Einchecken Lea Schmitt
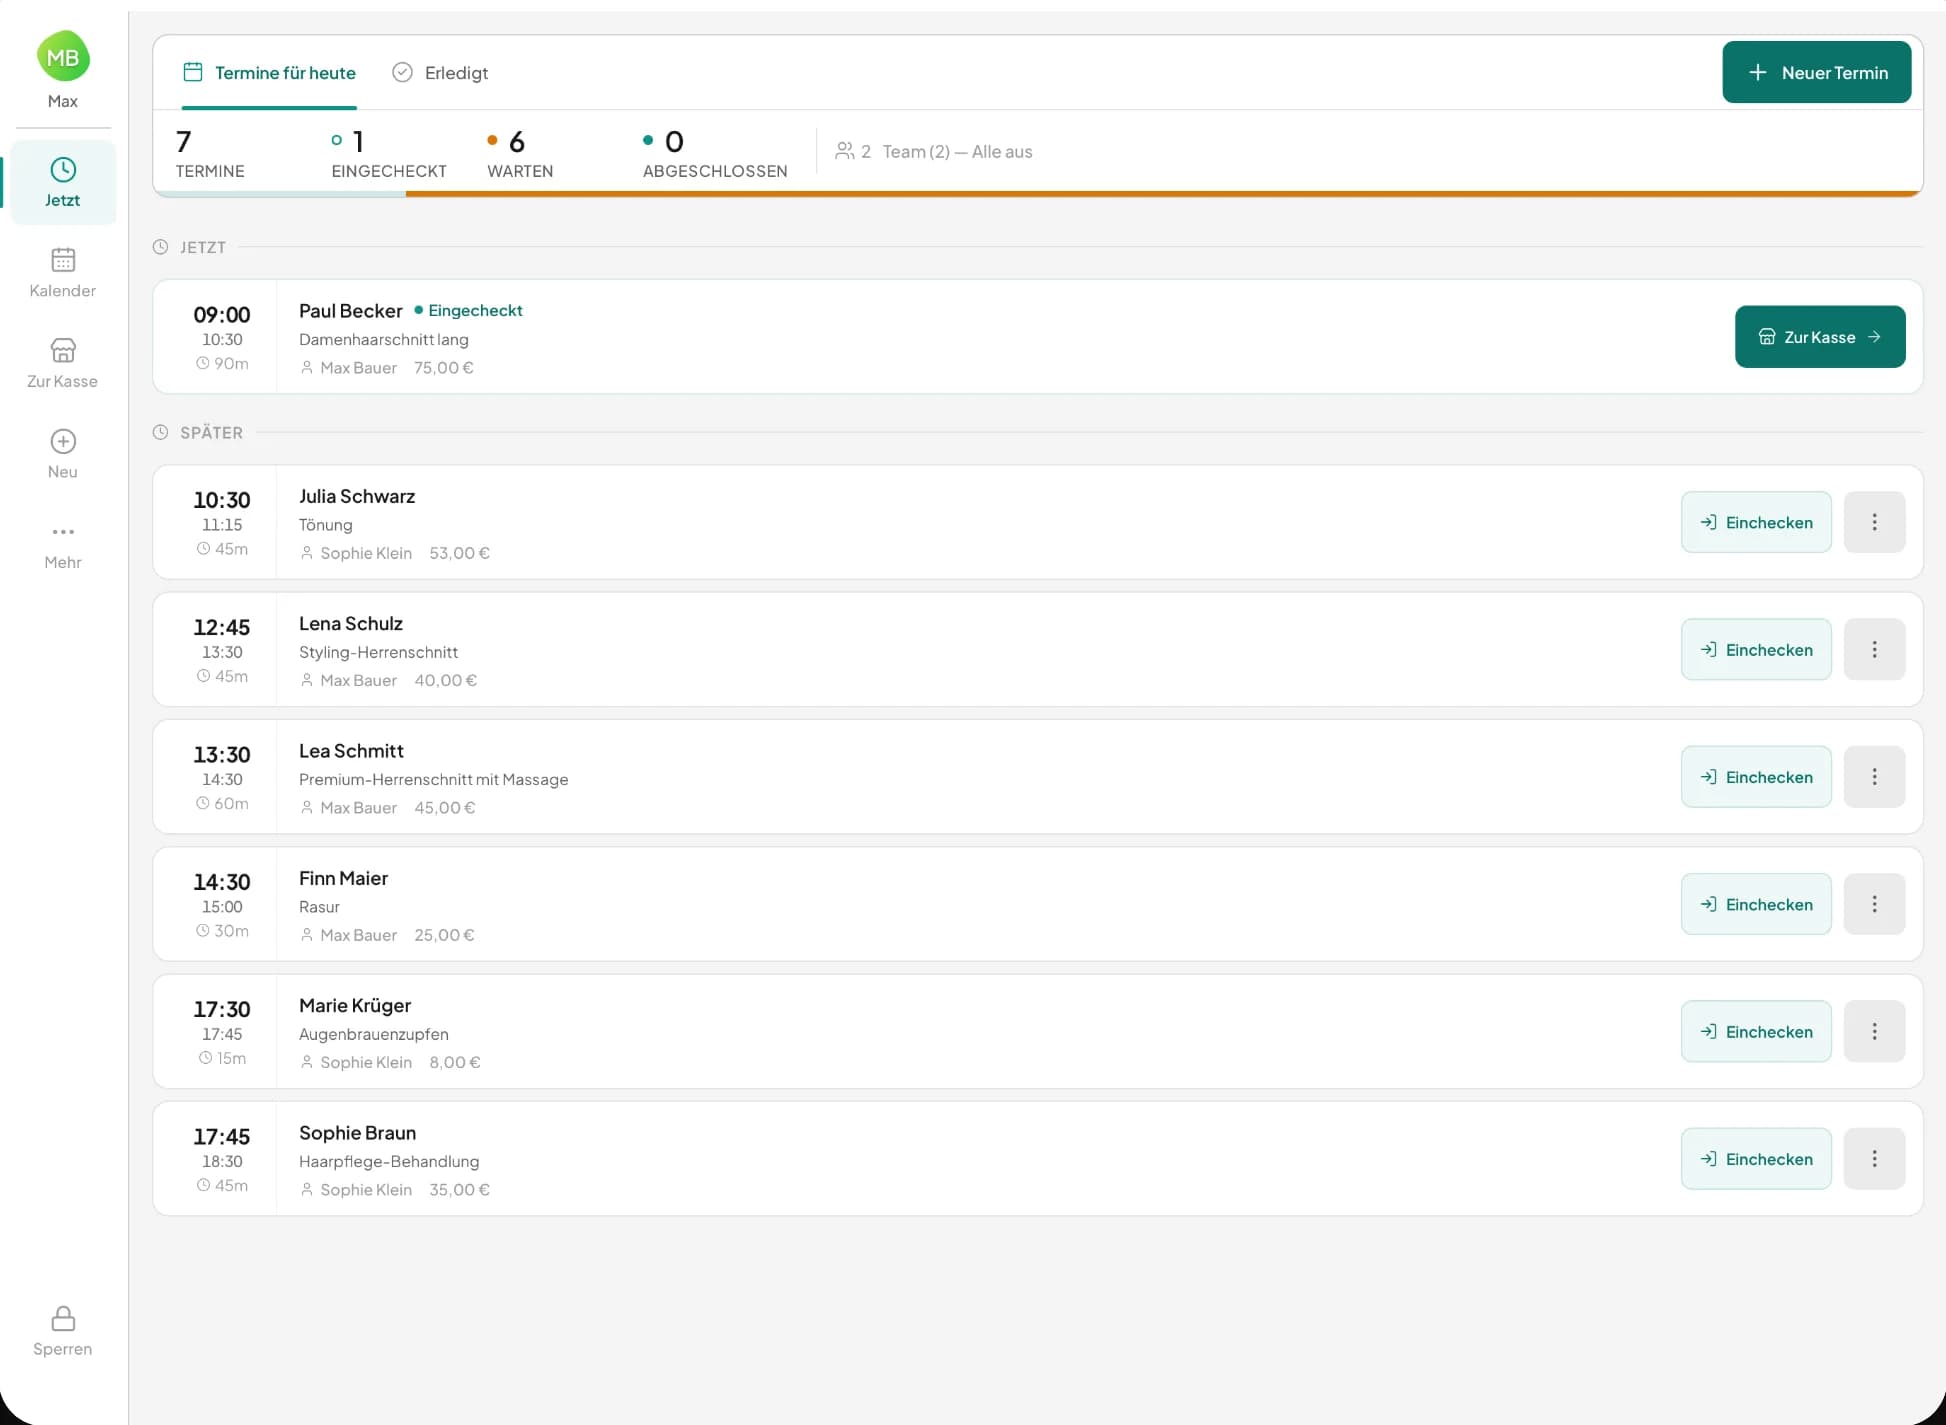 1756,777
